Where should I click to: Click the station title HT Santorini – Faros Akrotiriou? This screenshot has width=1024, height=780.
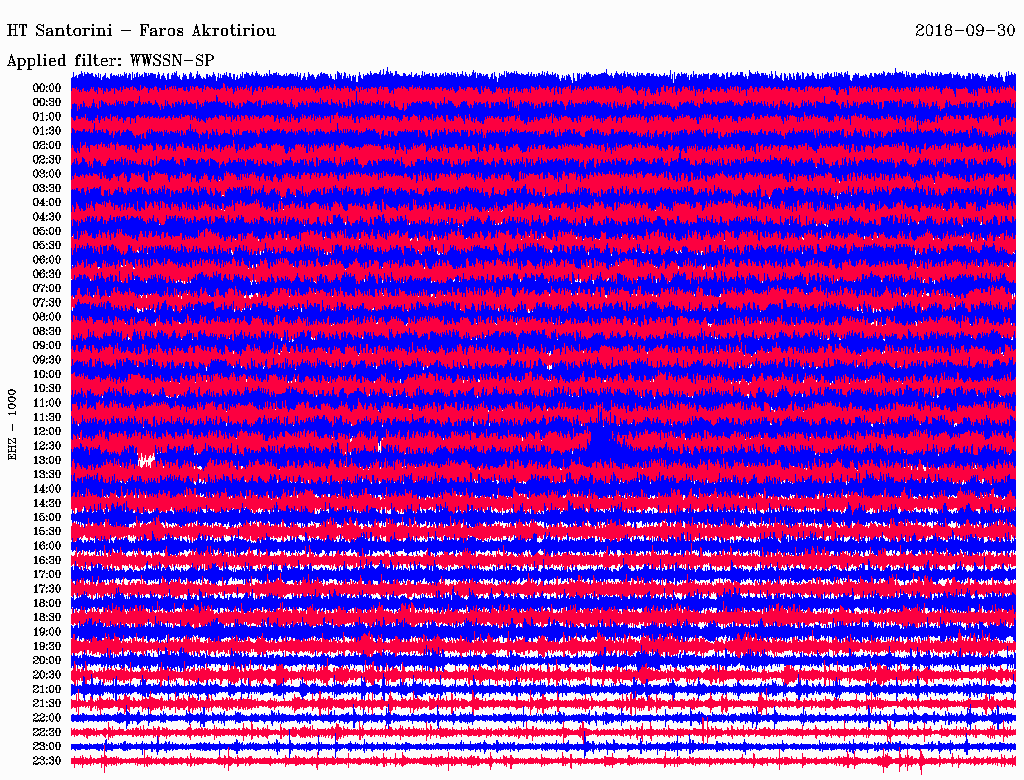tap(141, 31)
